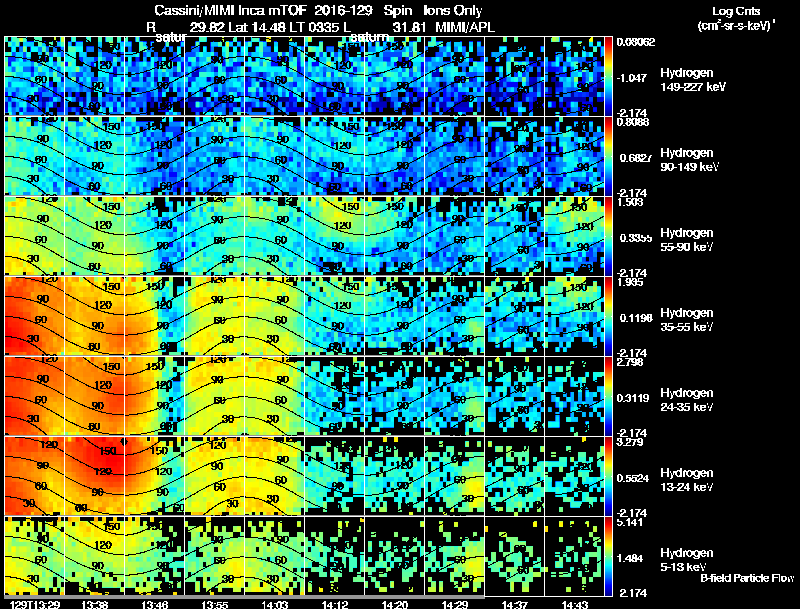Screen dimensions: 800x609
Task: Click the 'Hydrogen 149-227 keV' row label
Action: [x=692, y=80]
